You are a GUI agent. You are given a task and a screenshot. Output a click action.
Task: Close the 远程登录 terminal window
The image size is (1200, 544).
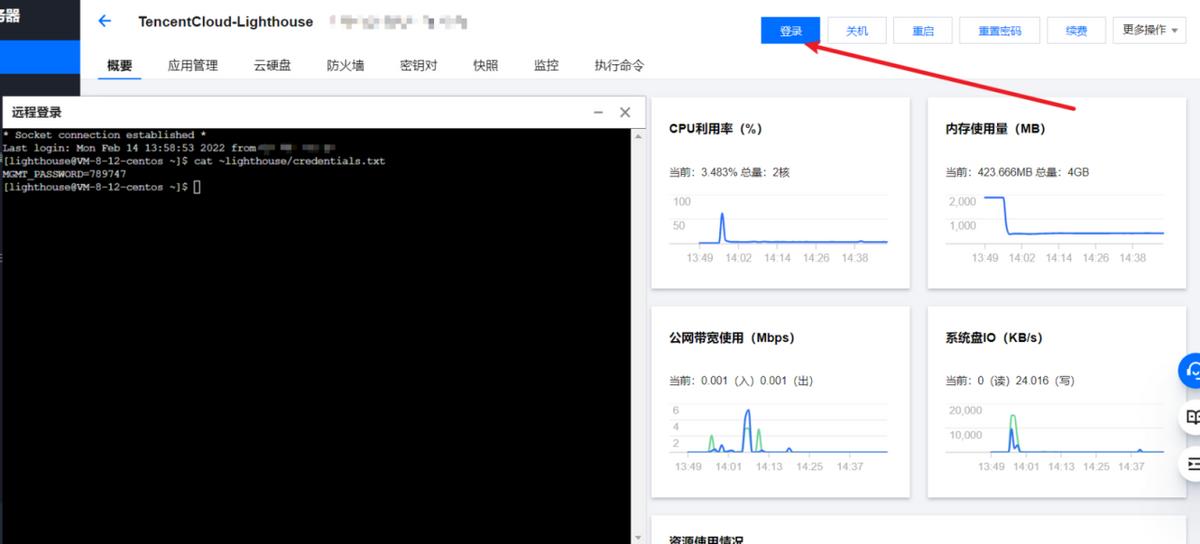click(625, 113)
